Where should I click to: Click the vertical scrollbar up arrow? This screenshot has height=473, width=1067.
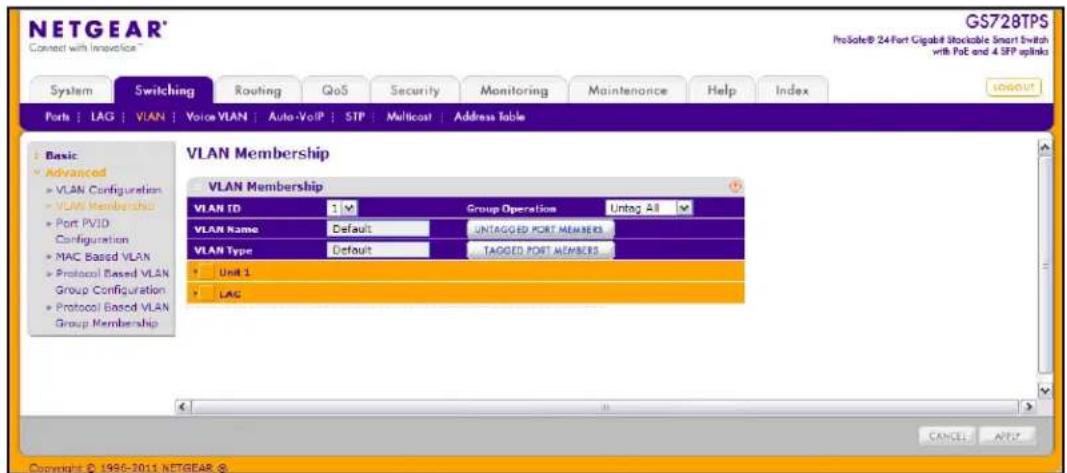1047,148
